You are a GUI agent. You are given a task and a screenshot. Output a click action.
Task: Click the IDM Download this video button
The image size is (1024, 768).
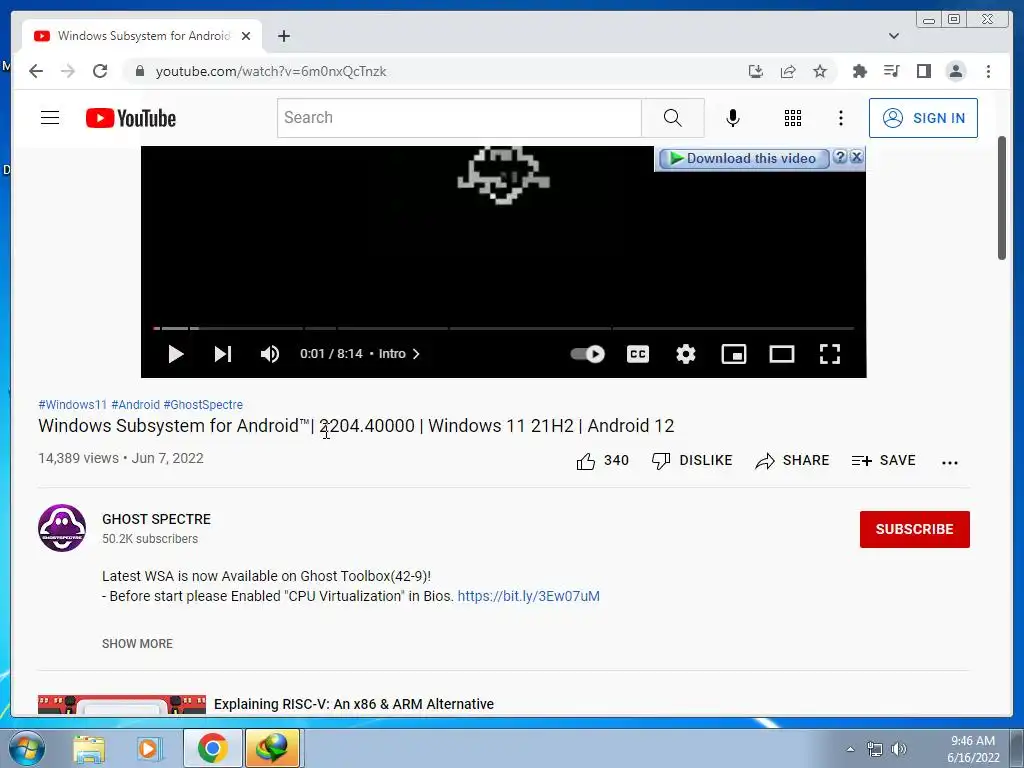(744, 159)
